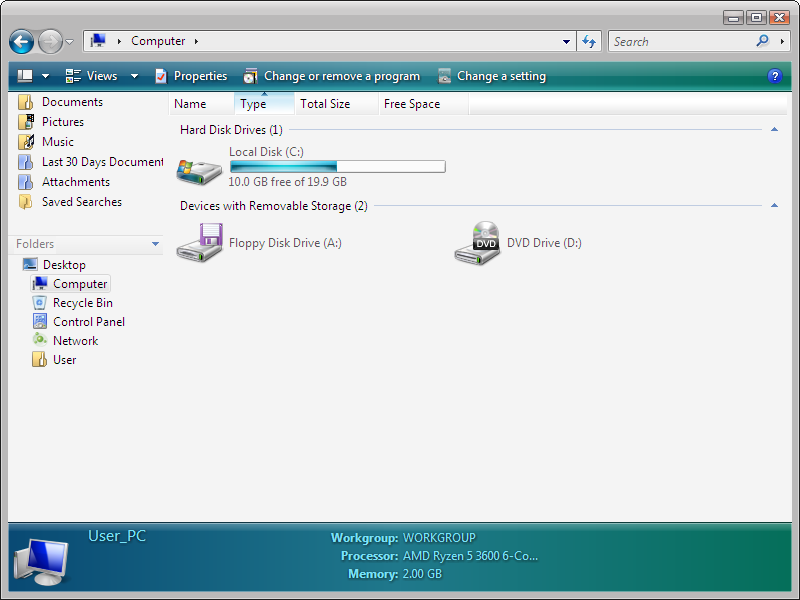Click the Local Disk (C:) label
The image size is (800, 600).
266,152
